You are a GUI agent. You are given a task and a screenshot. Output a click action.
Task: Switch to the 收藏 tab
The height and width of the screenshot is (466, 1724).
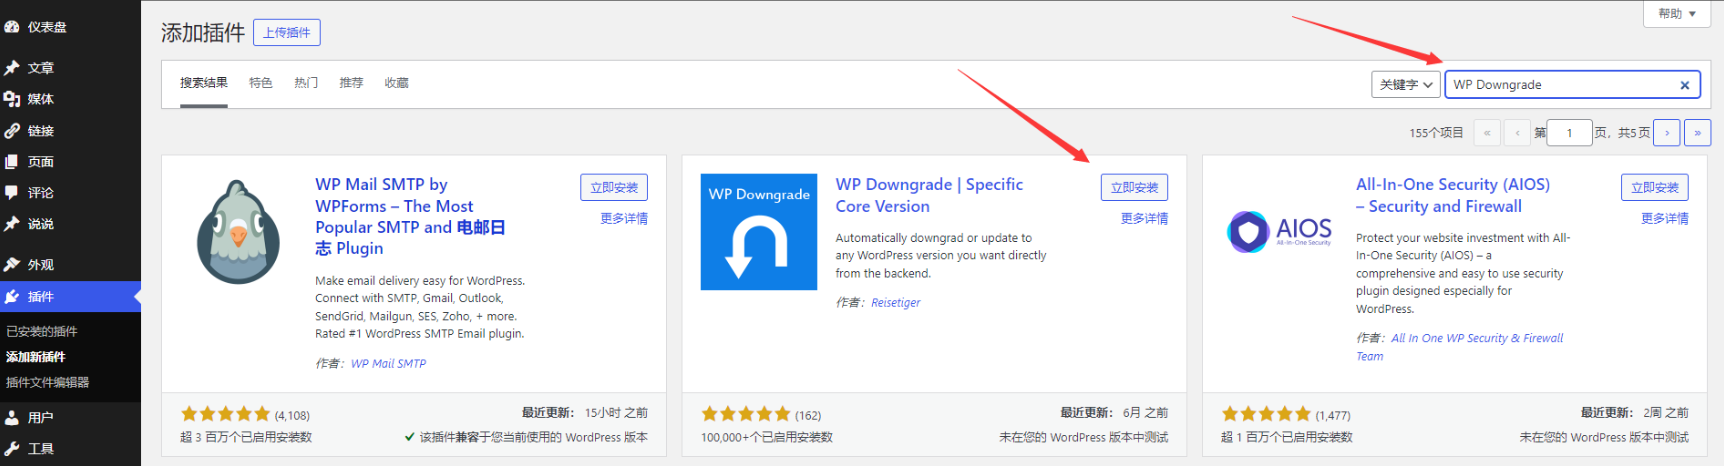pyautogui.click(x=397, y=83)
